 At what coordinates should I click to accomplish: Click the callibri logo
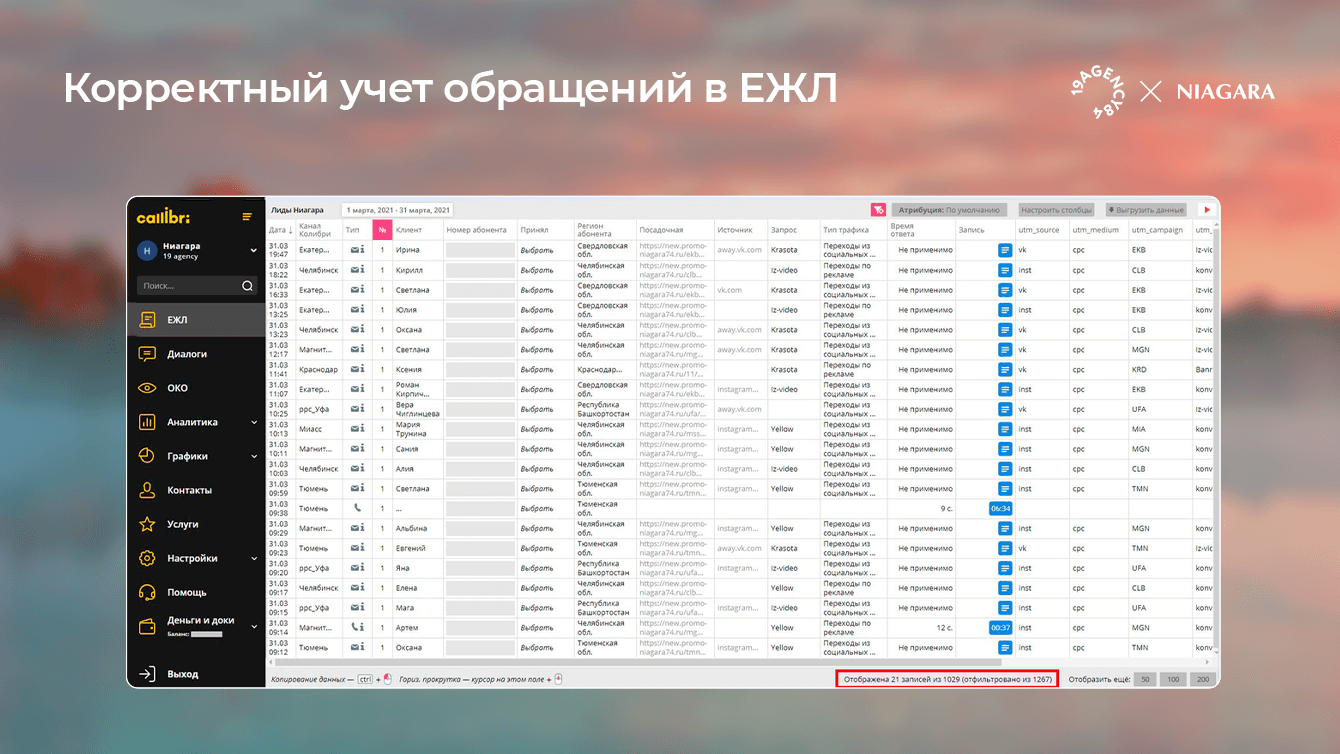163,217
